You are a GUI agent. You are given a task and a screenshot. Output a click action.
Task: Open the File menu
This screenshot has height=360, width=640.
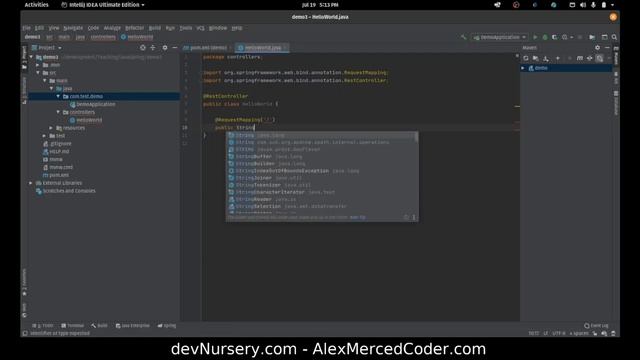27,28
